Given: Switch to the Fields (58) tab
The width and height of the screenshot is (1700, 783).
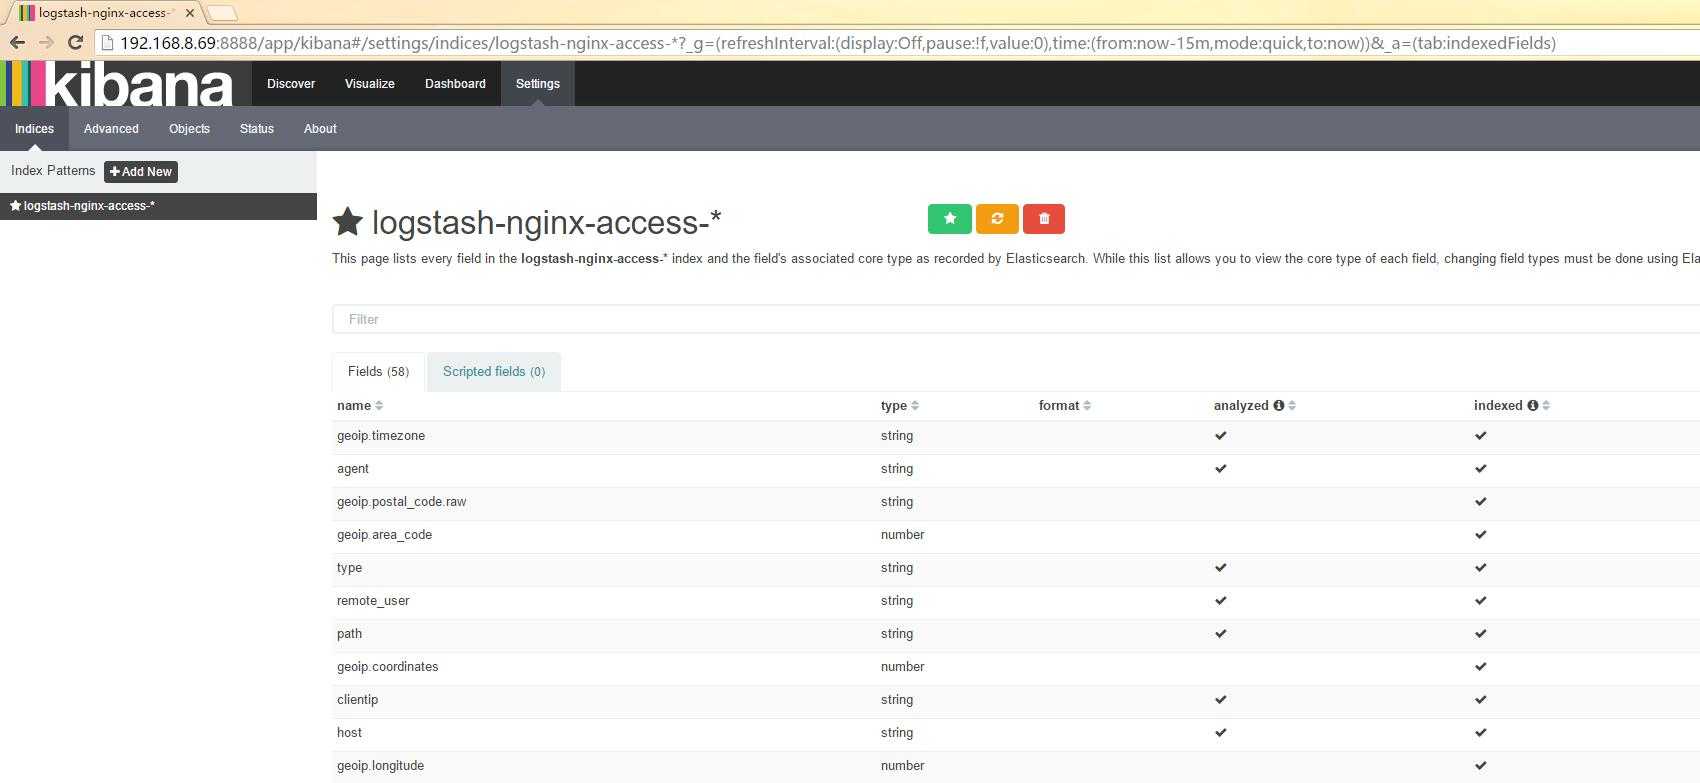Looking at the screenshot, I should [378, 371].
